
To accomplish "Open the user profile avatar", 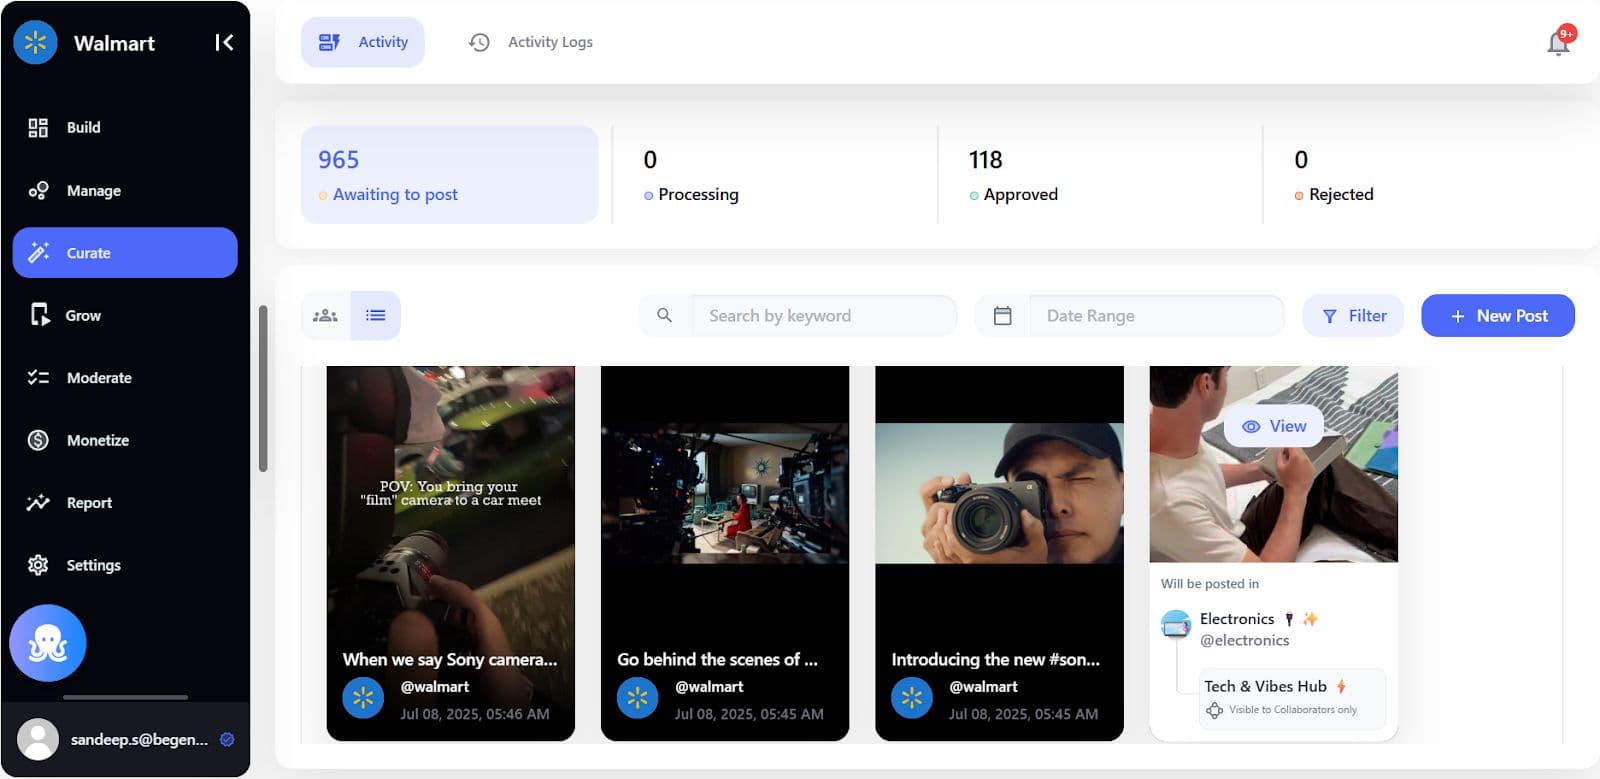I will (38, 739).
